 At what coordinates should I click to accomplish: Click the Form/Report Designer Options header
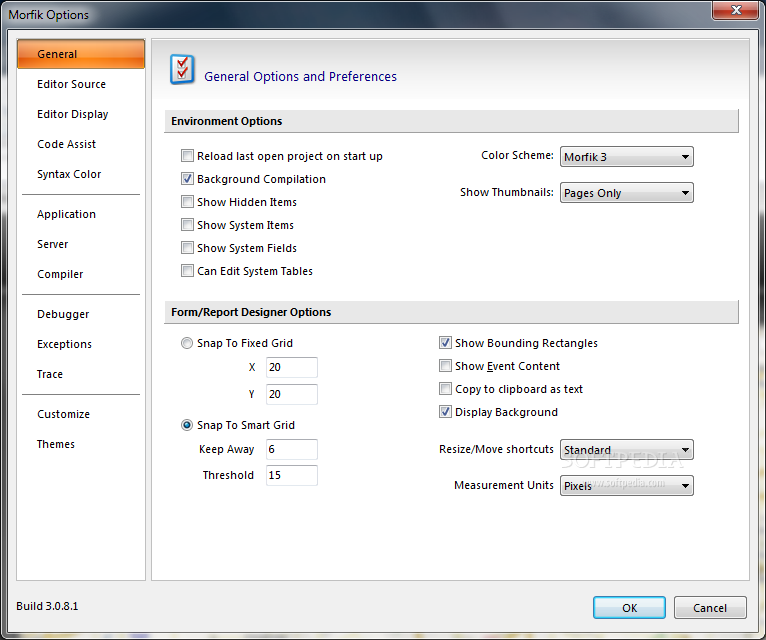451,312
